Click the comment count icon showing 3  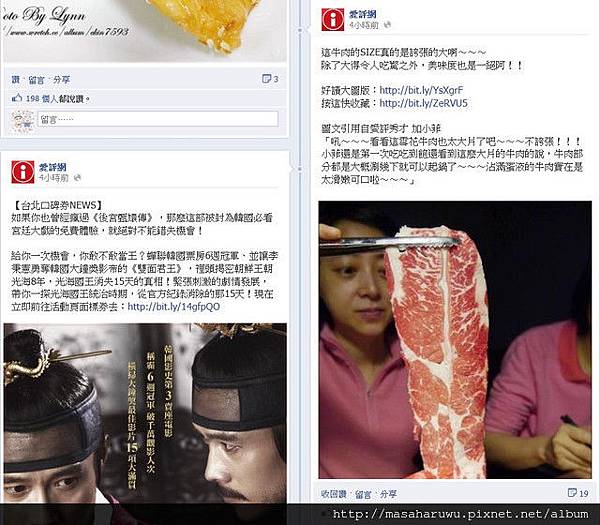tap(266, 79)
